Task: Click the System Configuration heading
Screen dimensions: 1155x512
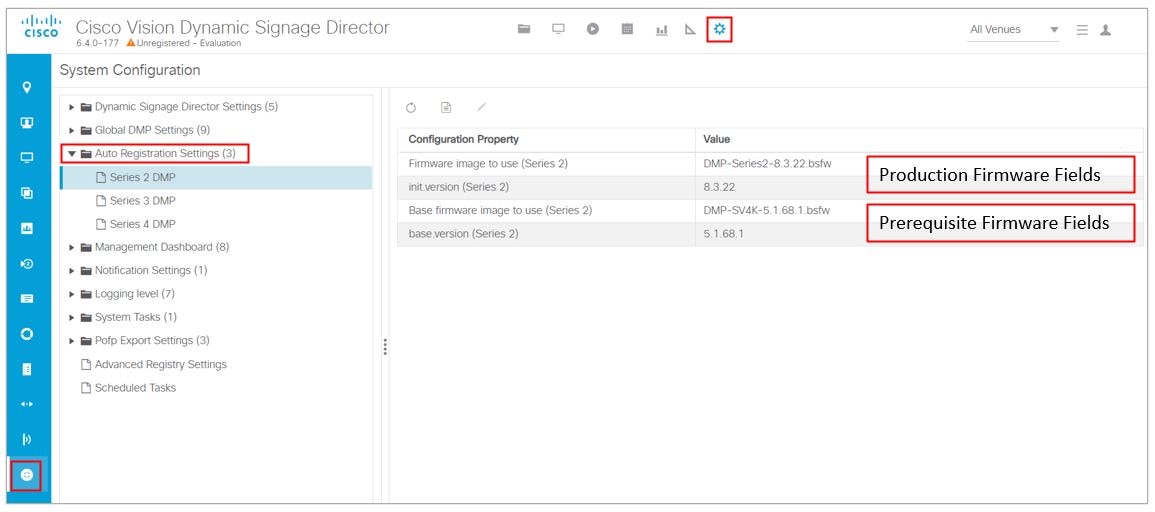Action: click(x=130, y=71)
